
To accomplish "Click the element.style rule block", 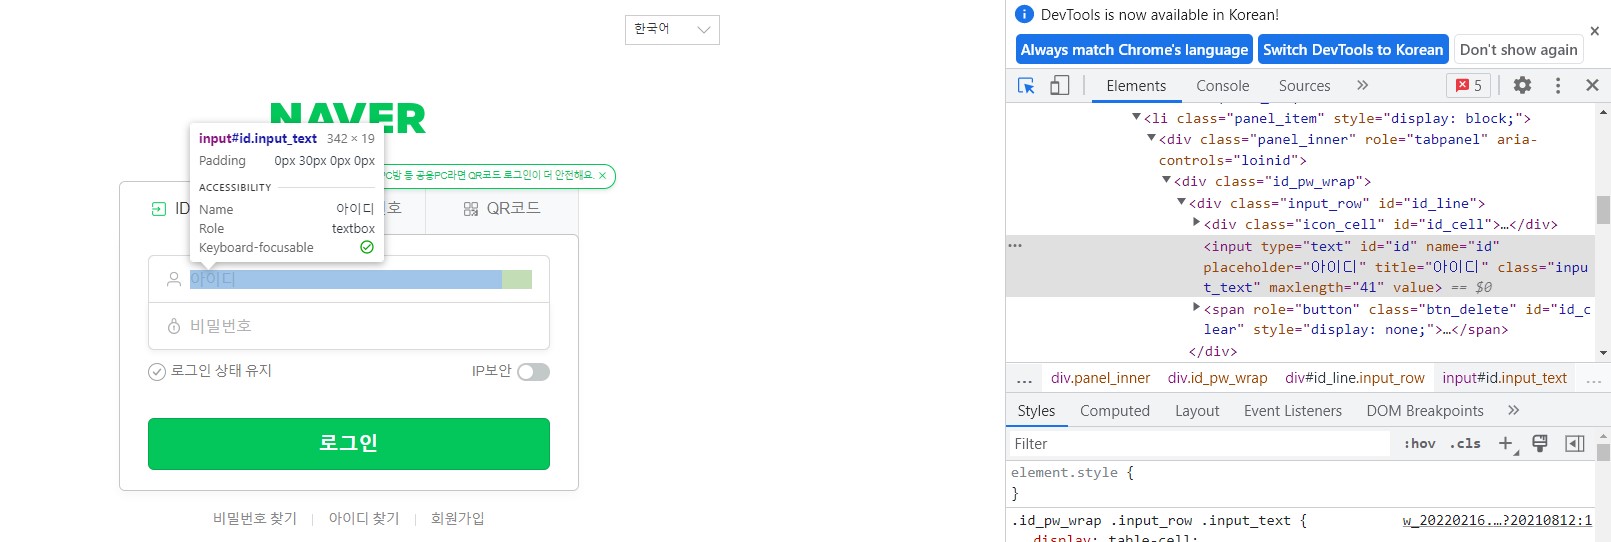I will pos(1300,483).
